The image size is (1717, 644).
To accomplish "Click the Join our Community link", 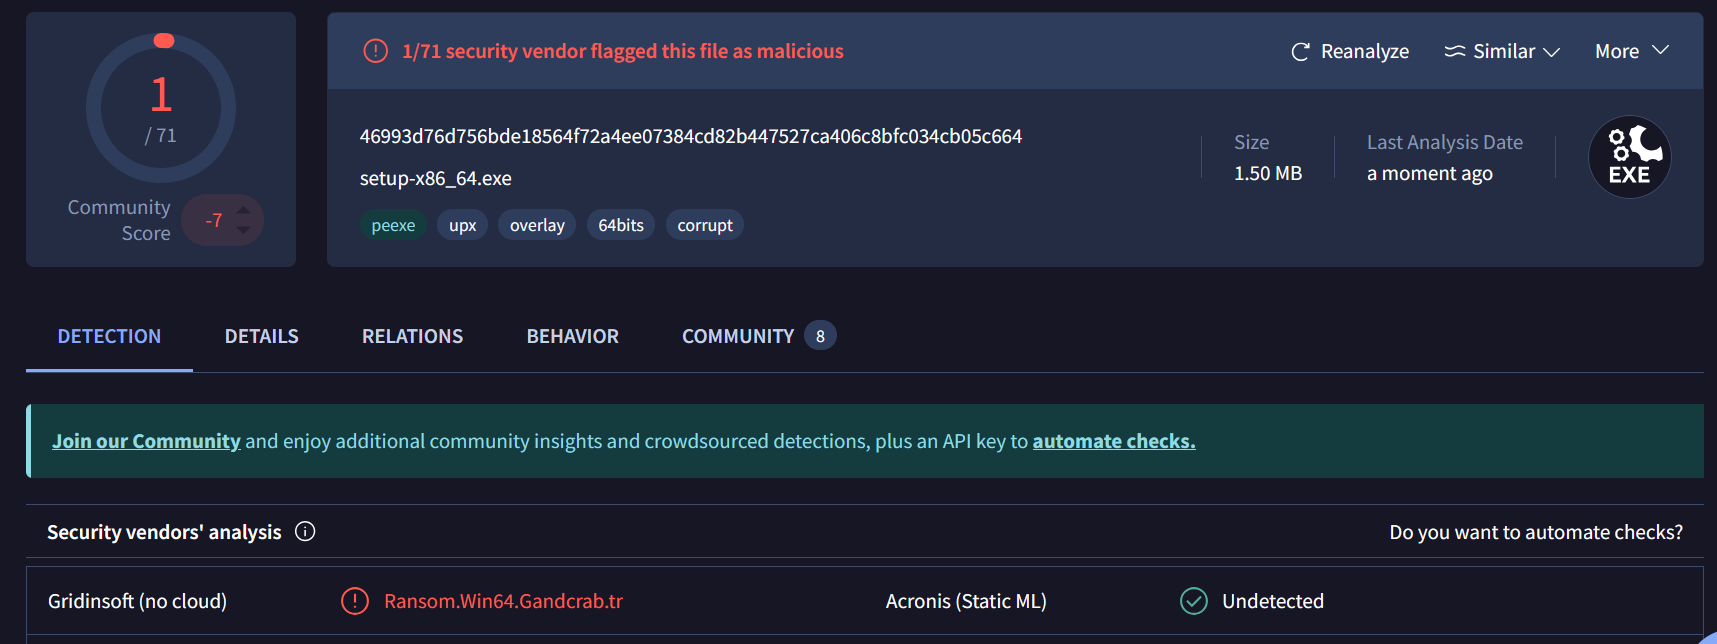I will [146, 441].
